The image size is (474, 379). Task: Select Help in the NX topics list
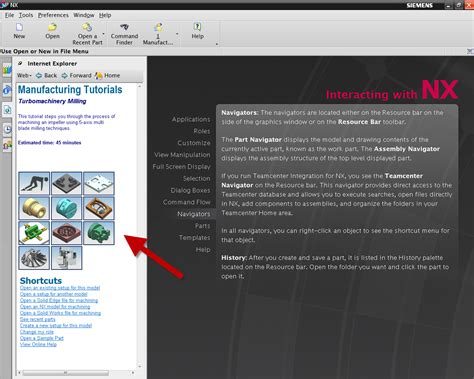tap(203, 250)
